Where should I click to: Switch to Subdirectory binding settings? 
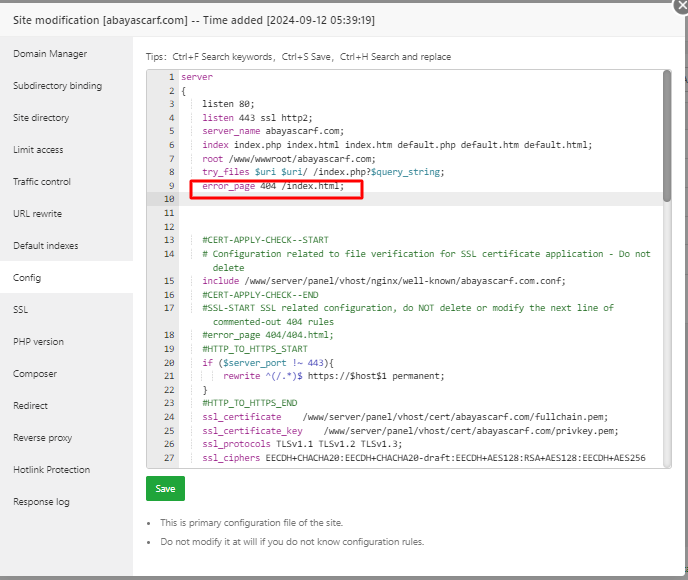(57, 86)
